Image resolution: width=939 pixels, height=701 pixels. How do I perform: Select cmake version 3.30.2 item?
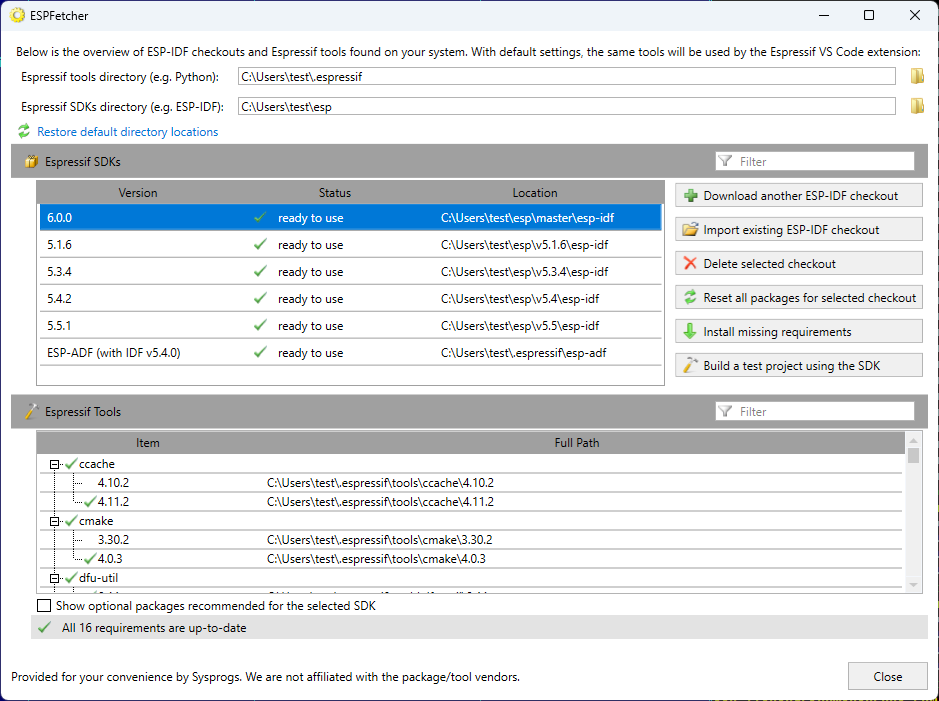113,539
